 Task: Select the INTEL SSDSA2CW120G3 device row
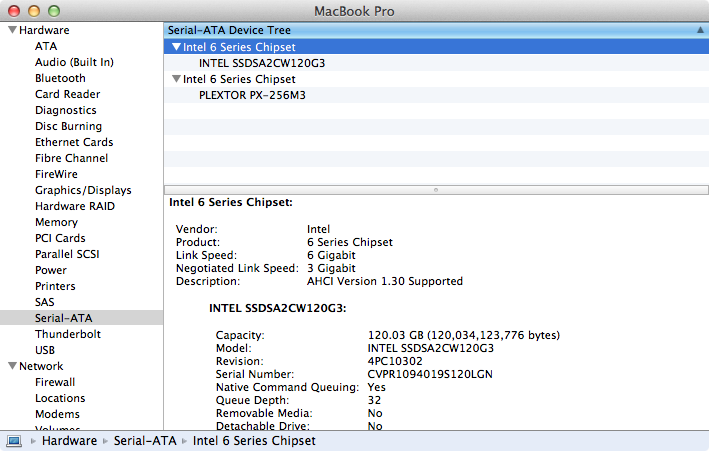point(436,63)
